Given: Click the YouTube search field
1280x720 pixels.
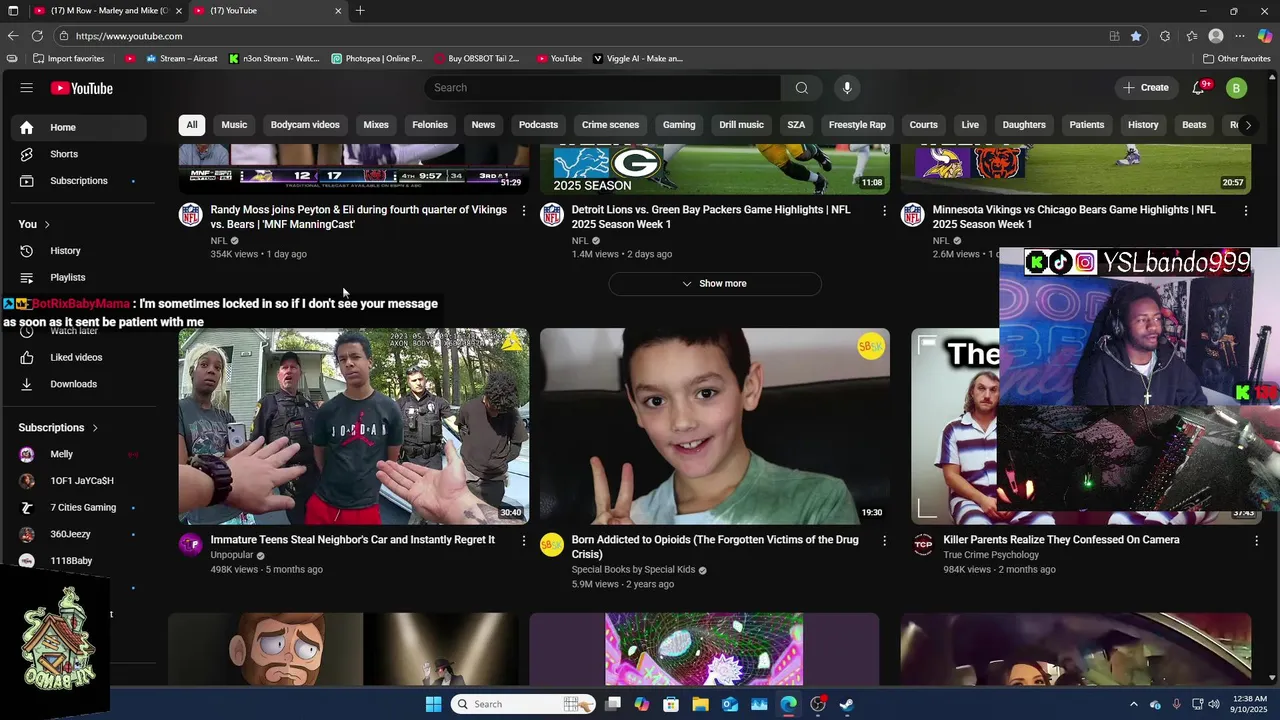Looking at the screenshot, I should (603, 88).
